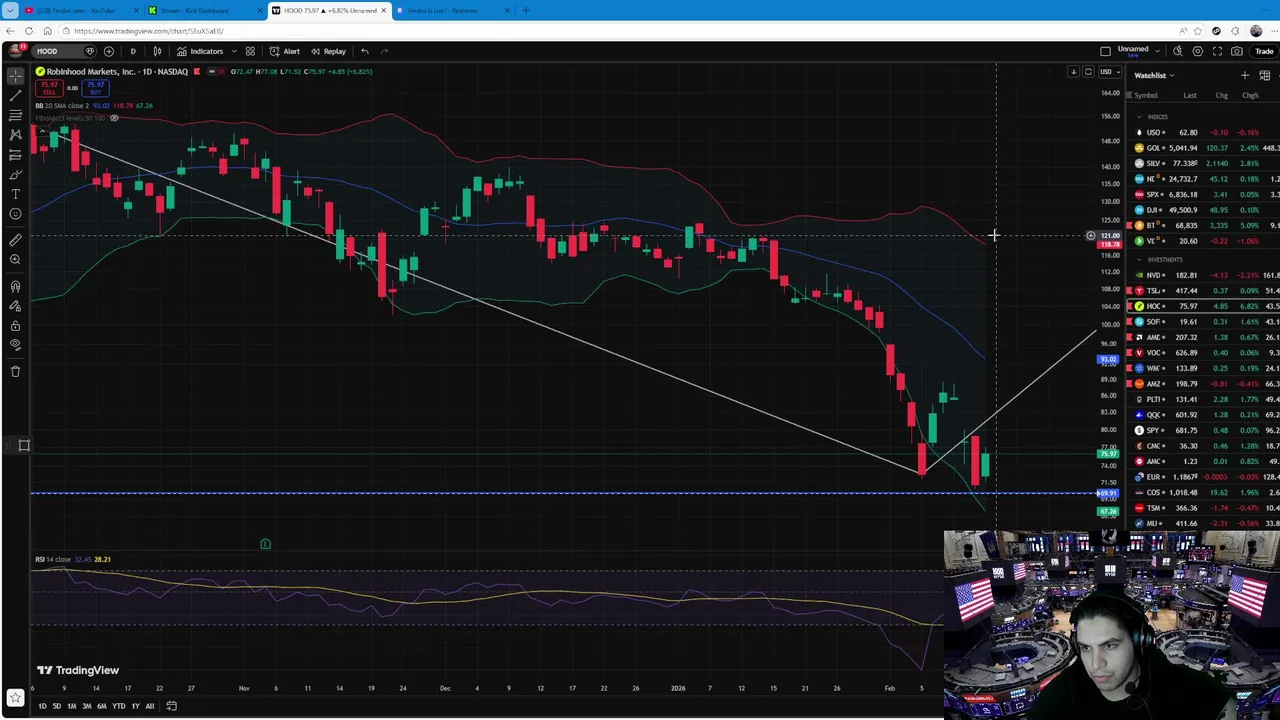Select the 1M time range
The image size is (1280, 720).
pyautogui.click(x=71, y=706)
